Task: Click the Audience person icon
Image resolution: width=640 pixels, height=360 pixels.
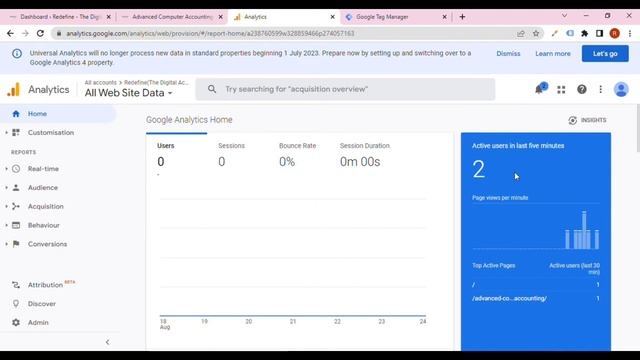Action: (x=16, y=187)
